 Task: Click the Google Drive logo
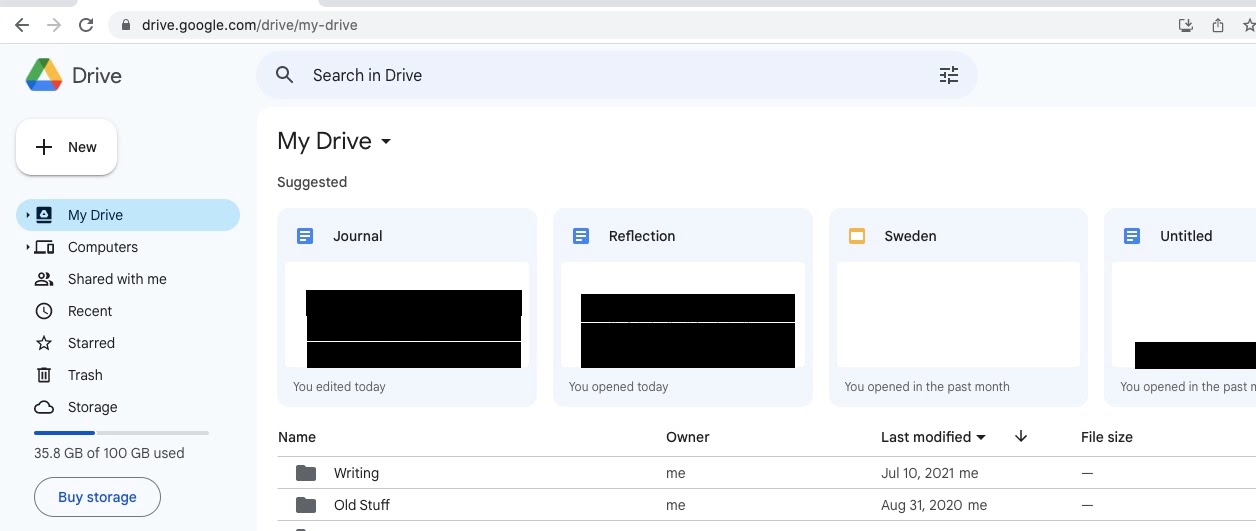point(44,75)
